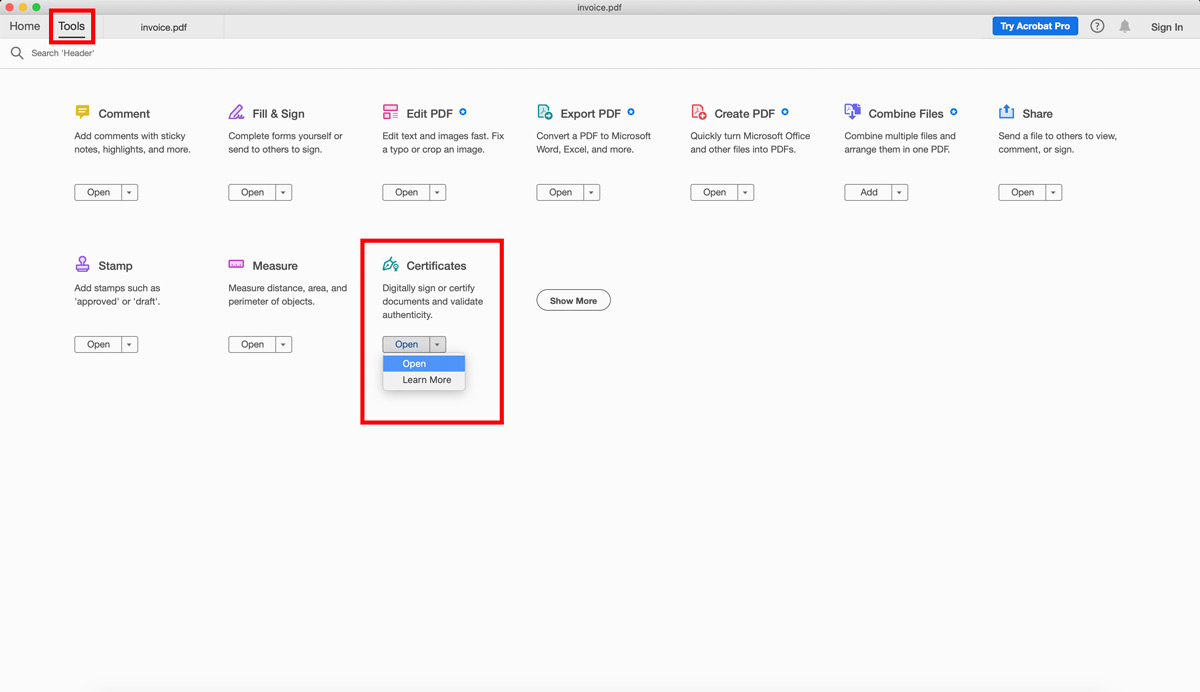Collapse the Certificates Open dropdown arrow

(438, 344)
